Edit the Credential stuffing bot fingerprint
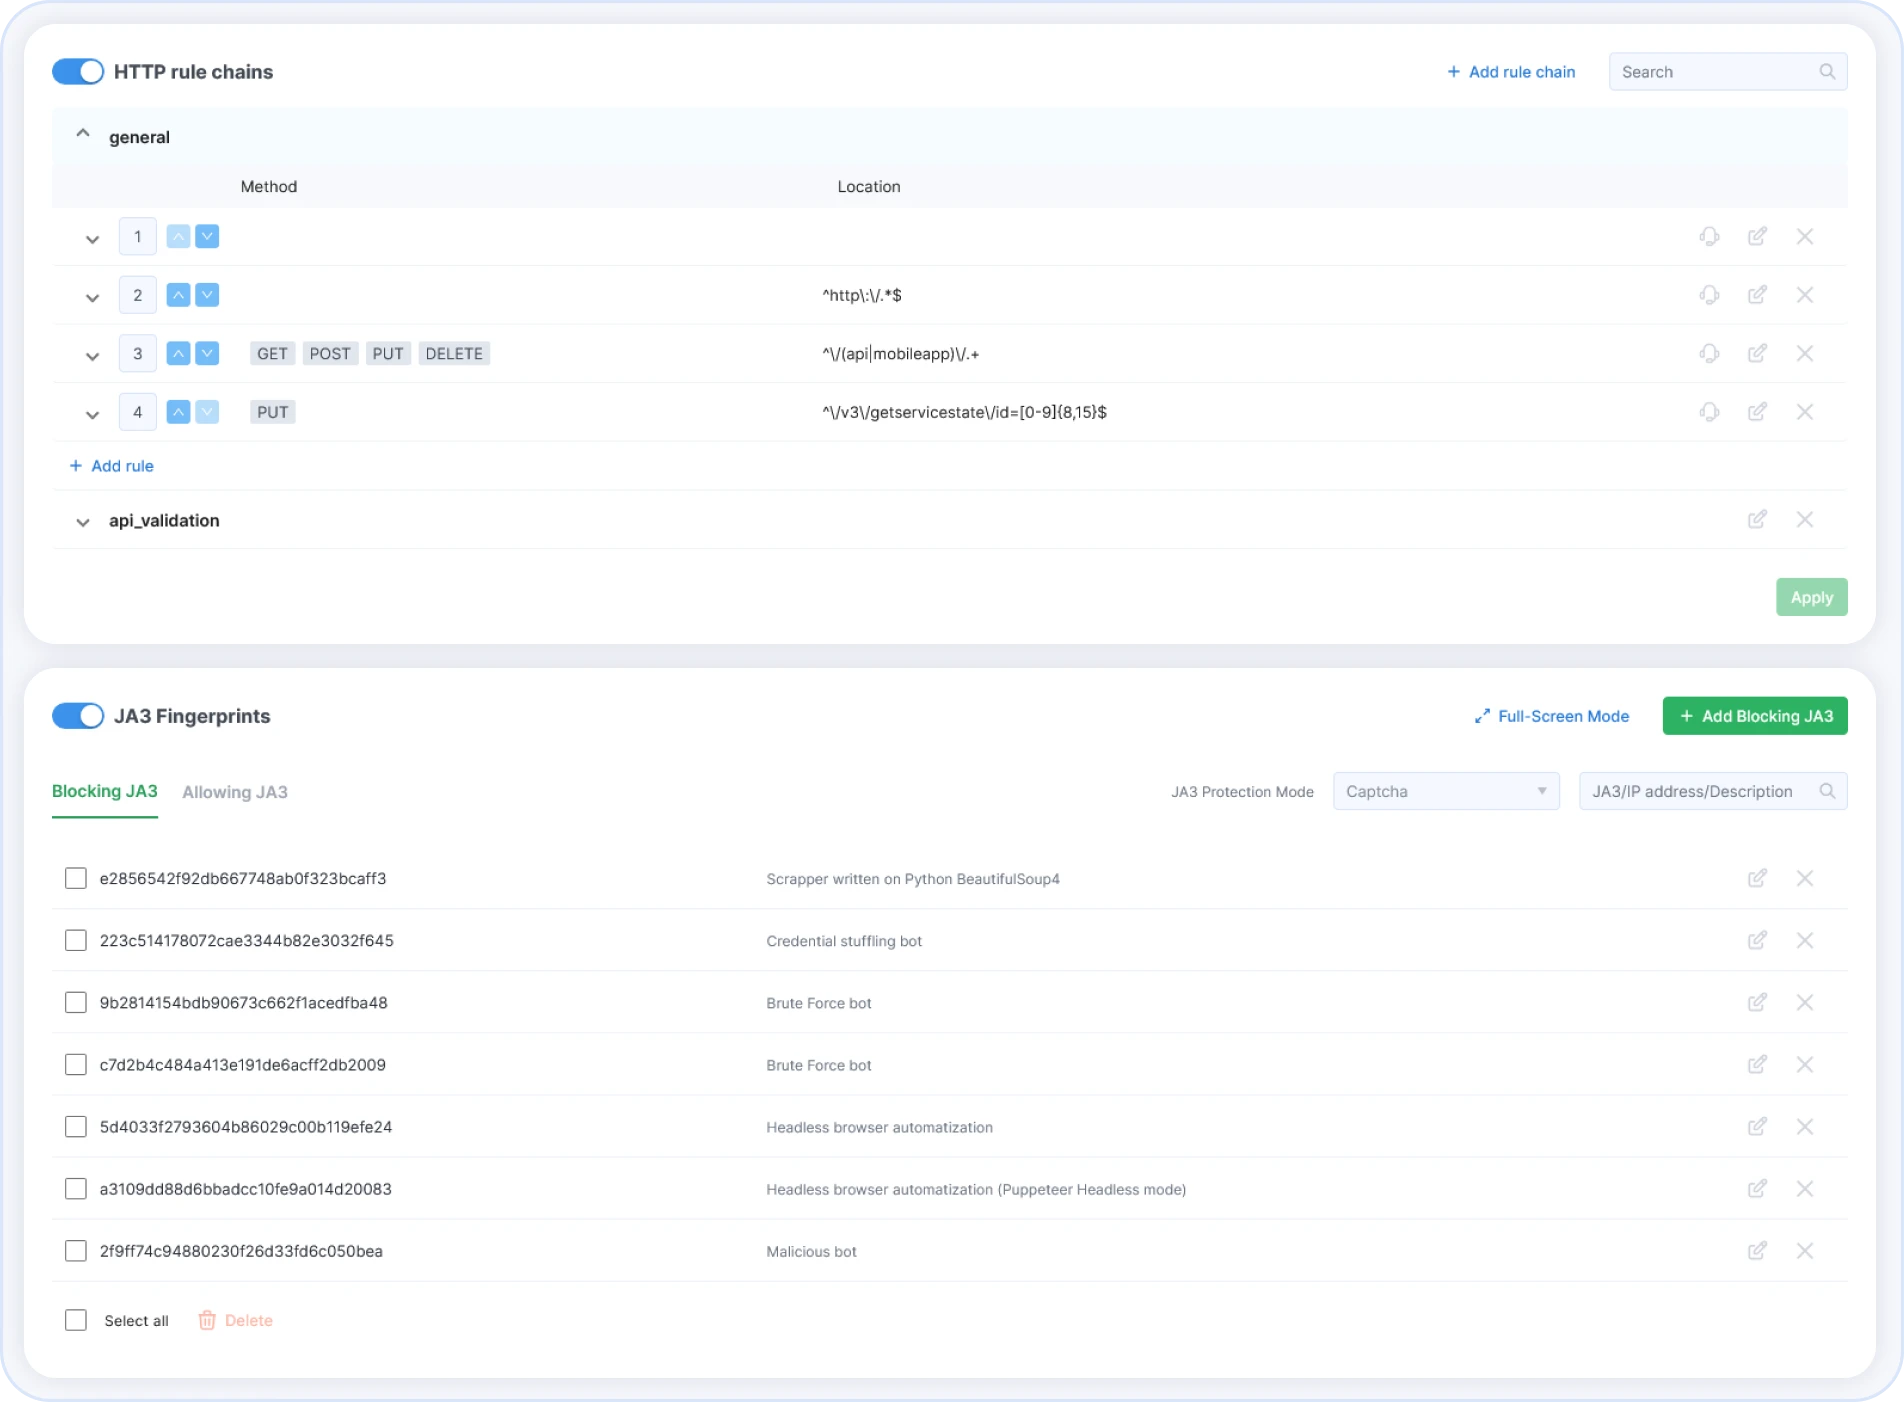1904x1402 pixels. pyautogui.click(x=1757, y=941)
